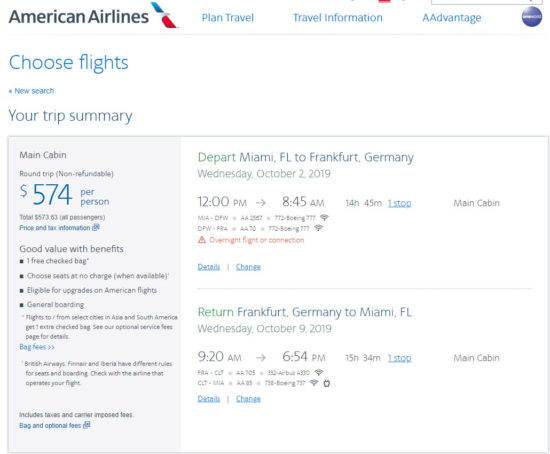
Task: Click external-link icon beside Bag and optional fees
Action: [87, 425]
